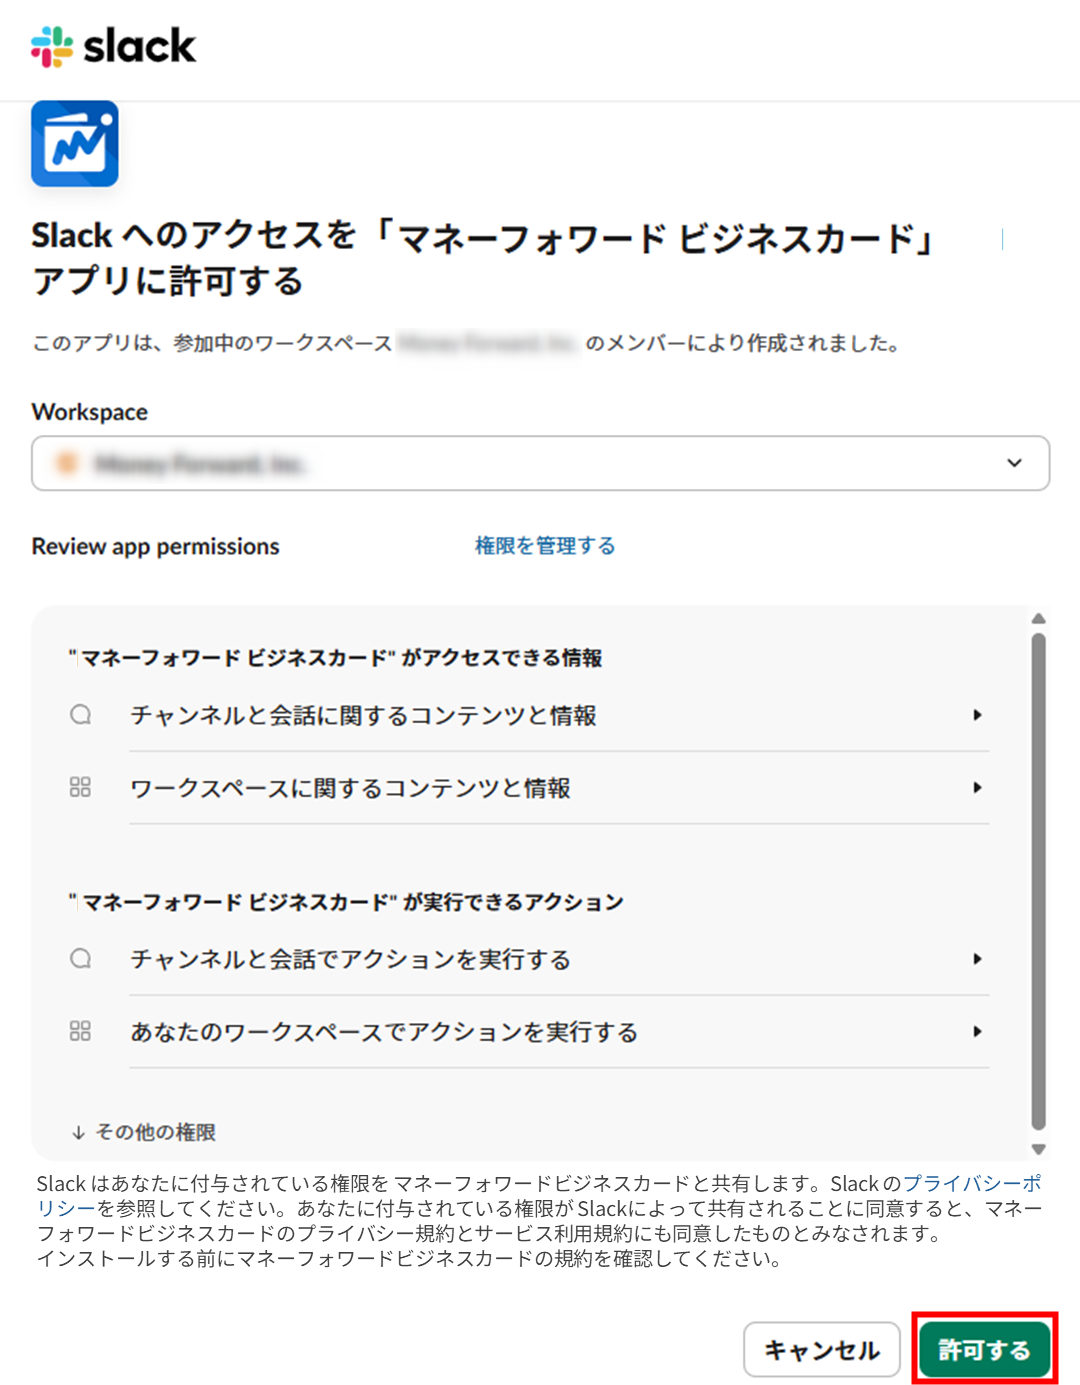1080x1385 pixels.
Task: Click the キャンセル button
Action: click(821, 1350)
